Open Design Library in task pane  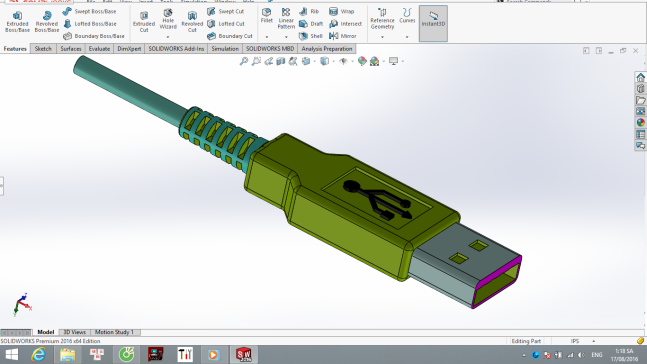tap(640, 89)
